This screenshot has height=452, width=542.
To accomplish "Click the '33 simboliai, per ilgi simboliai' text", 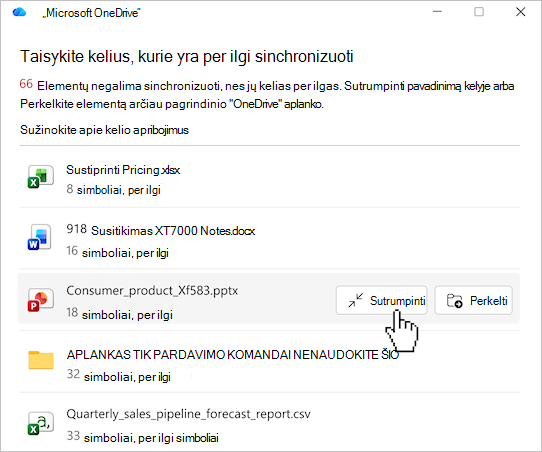I will pyautogui.click(x=142, y=437).
